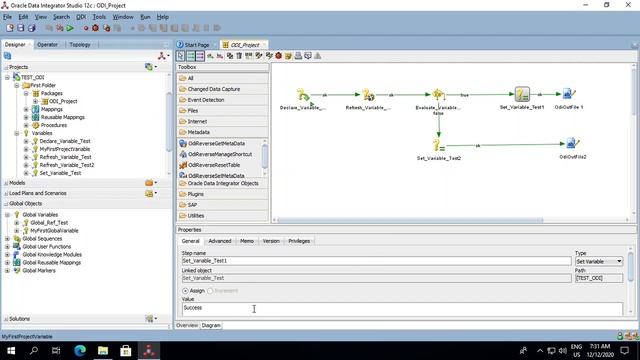Click the trash delete icon in diagram toolbar

click(239, 56)
